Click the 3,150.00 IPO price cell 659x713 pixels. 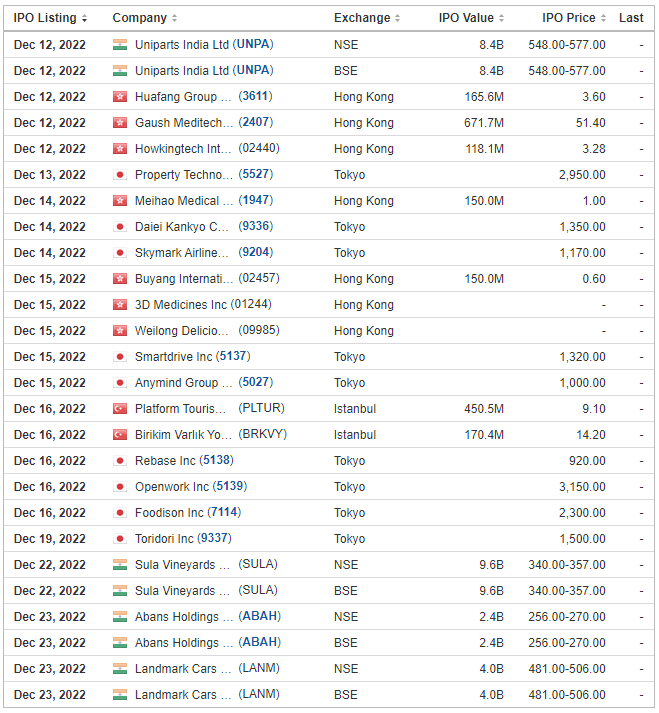582,487
